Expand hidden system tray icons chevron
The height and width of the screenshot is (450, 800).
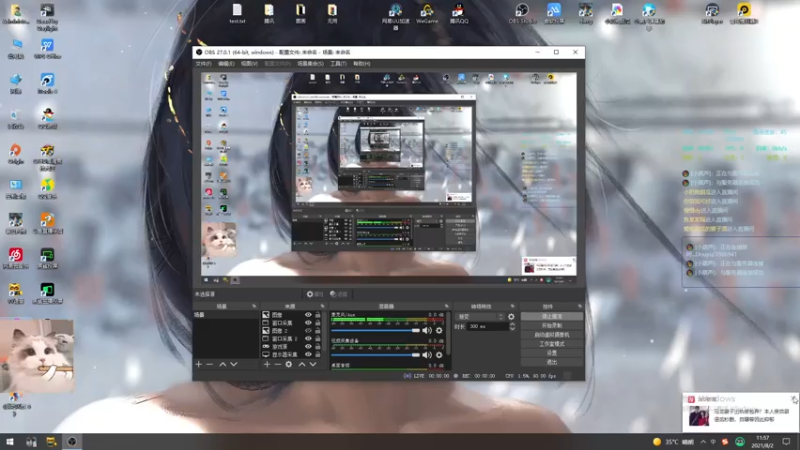(x=703, y=442)
